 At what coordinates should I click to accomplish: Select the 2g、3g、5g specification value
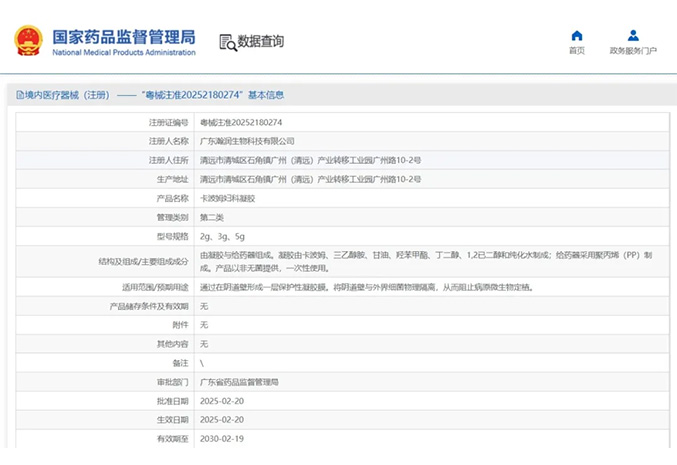222,237
